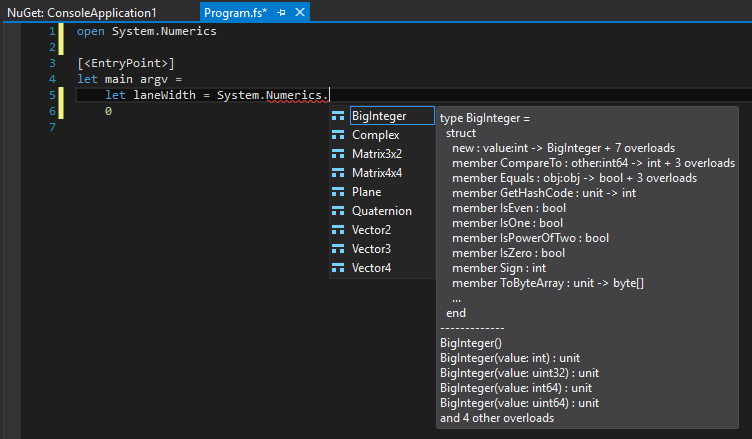The image size is (752, 439).
Task: Click the Complex struct icon
Action: click(x=338, y=135)
